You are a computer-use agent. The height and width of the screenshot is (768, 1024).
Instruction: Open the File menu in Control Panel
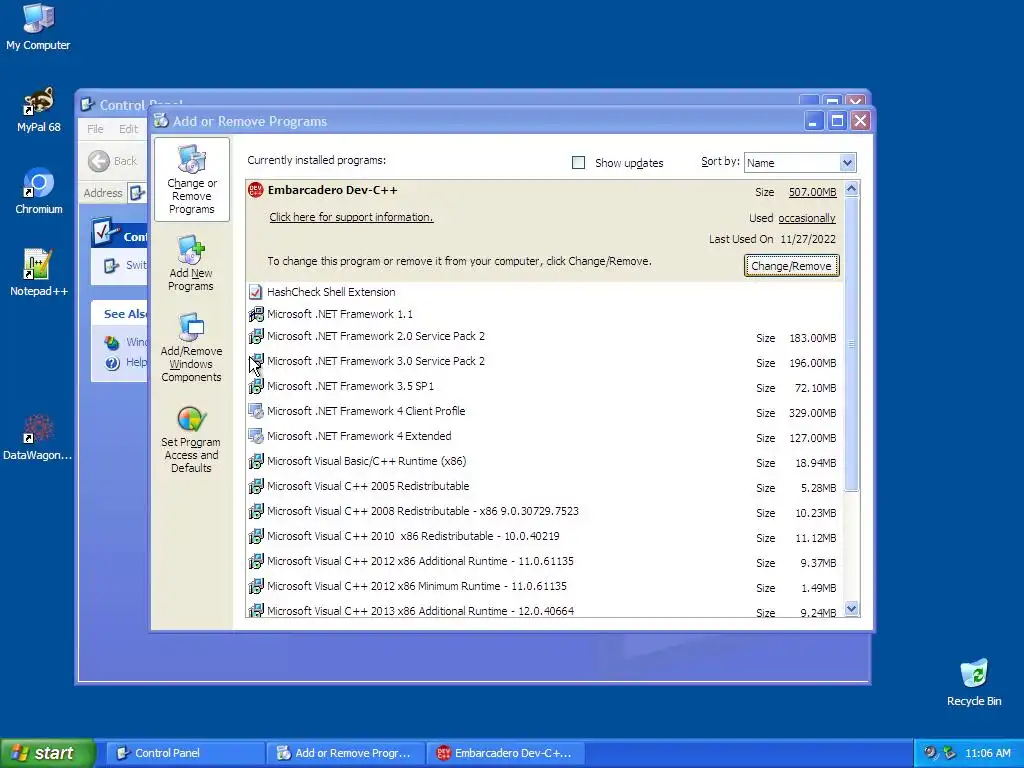95,129
